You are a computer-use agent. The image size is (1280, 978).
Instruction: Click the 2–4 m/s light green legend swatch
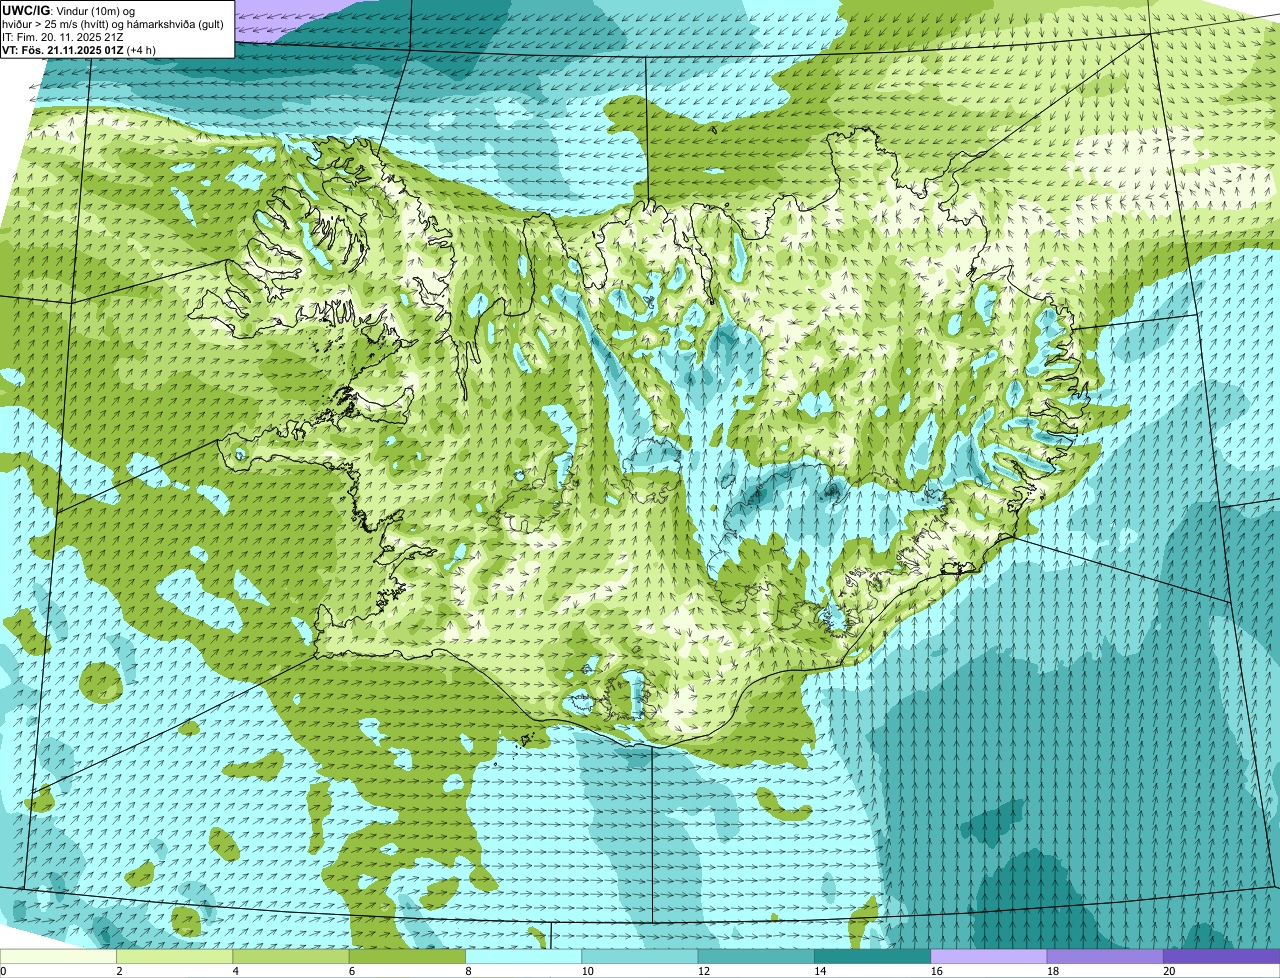coord(175,956)
